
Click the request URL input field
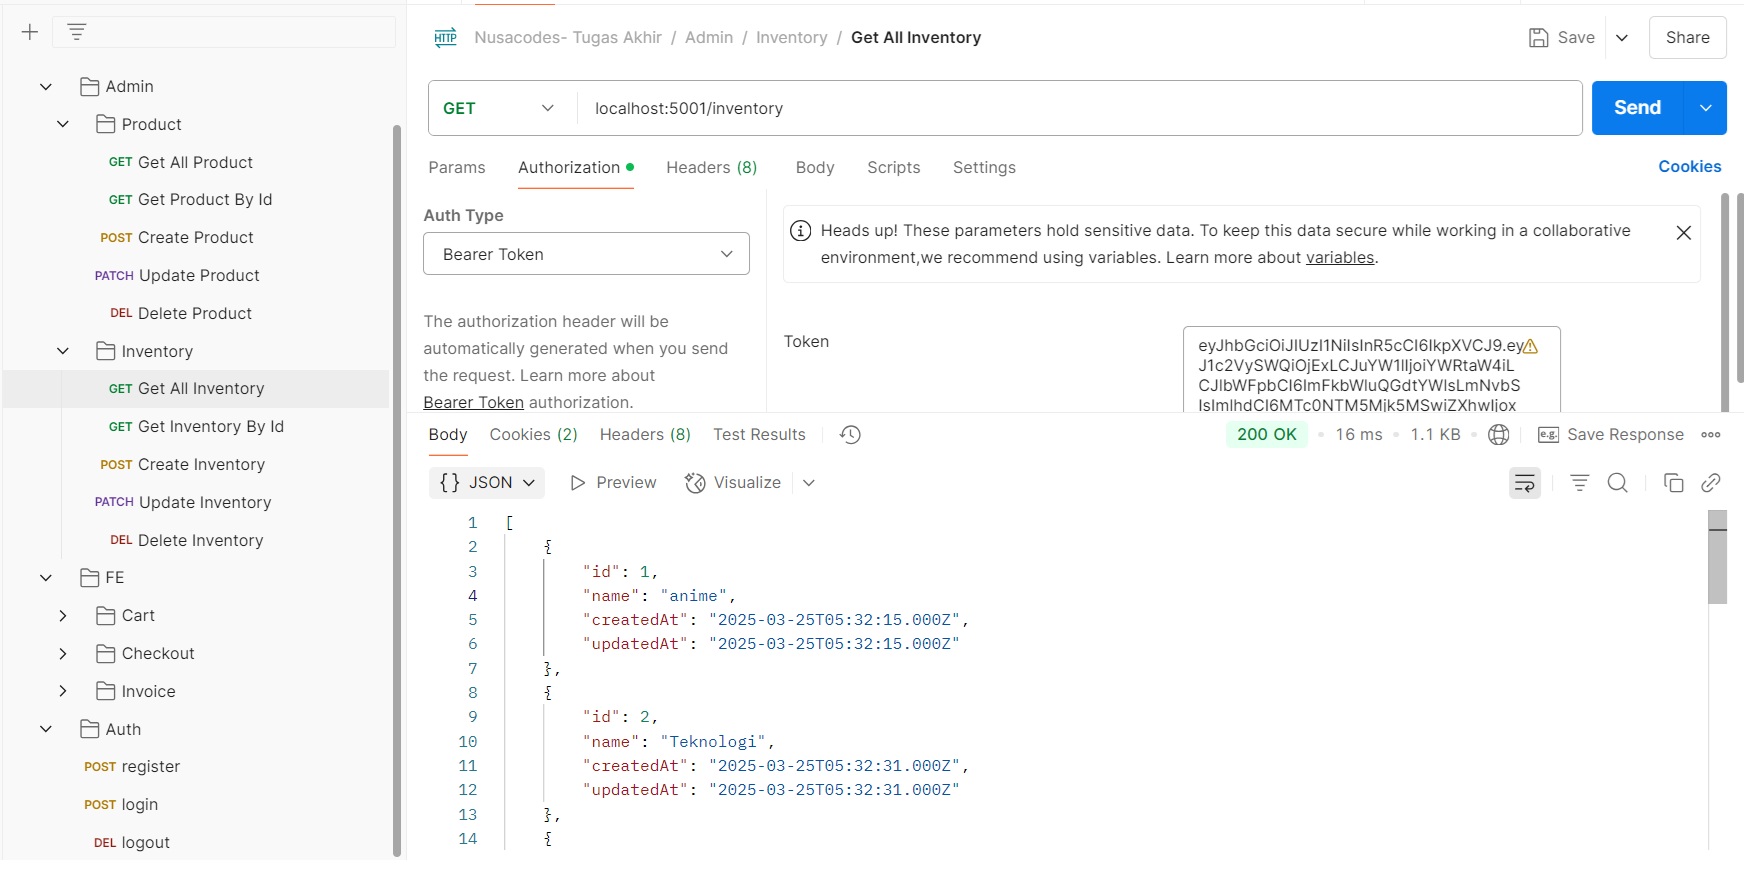(1080, 108)
